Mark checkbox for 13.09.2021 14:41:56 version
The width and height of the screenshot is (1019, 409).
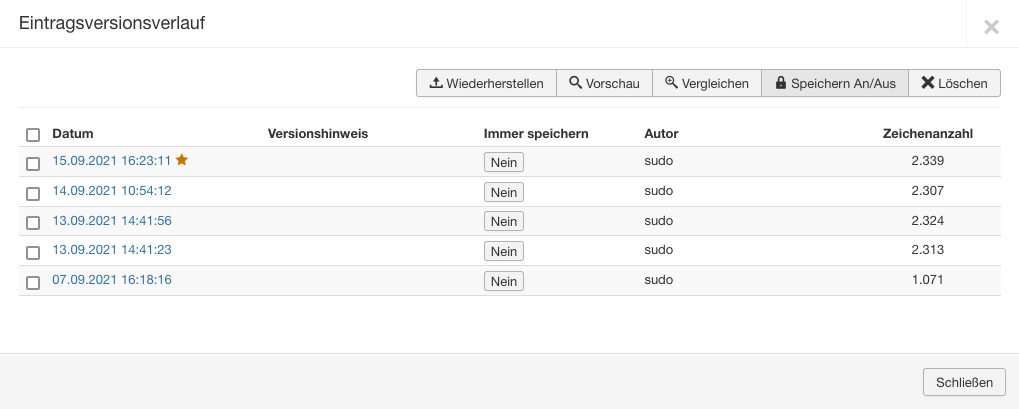33,223
